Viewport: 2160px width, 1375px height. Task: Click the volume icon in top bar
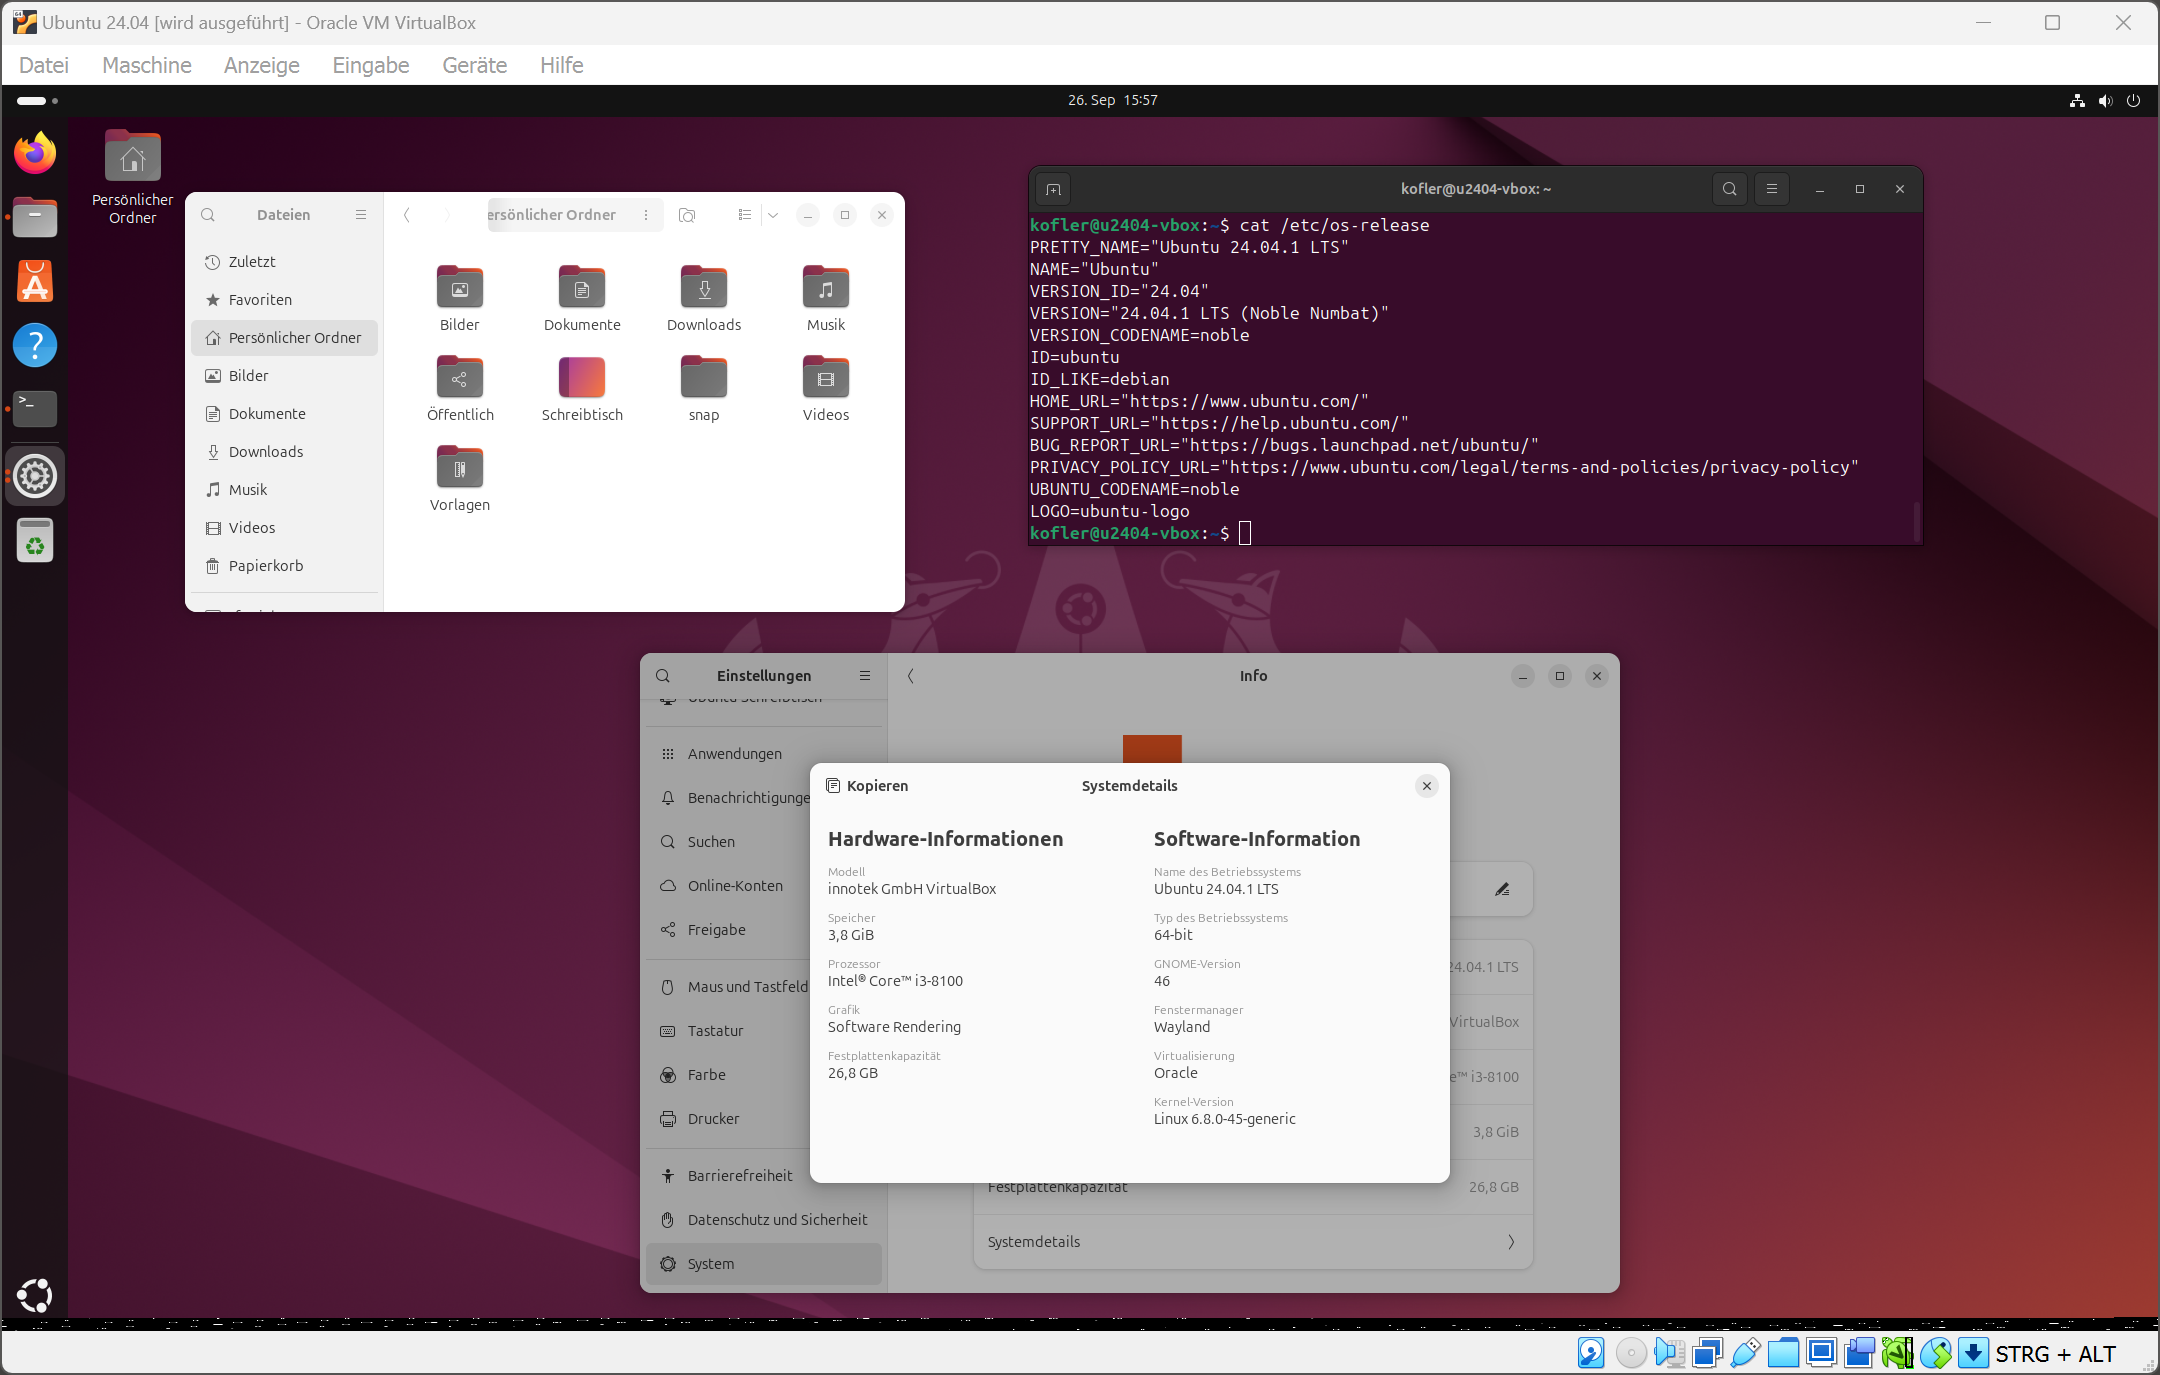(x=2105, y=100)
